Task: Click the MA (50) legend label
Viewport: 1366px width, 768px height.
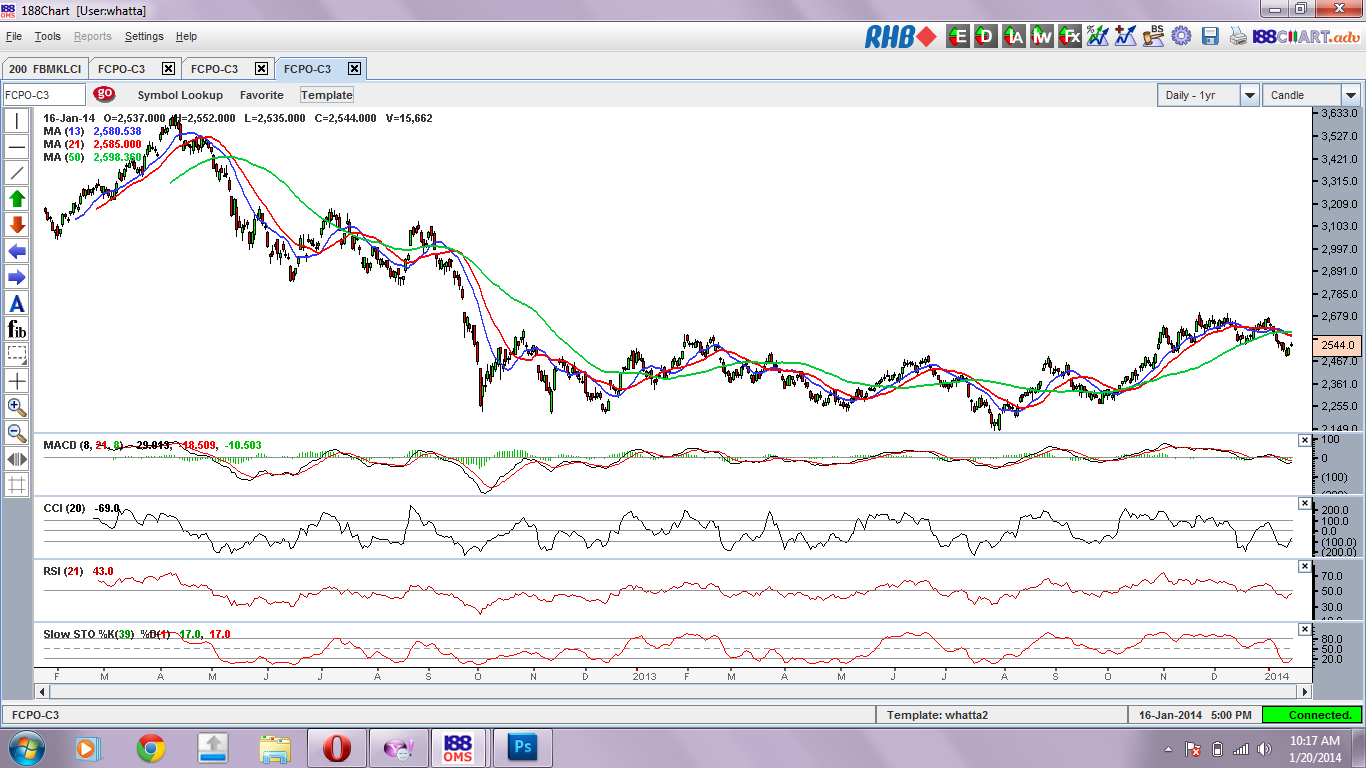Action: pos(64,157)
